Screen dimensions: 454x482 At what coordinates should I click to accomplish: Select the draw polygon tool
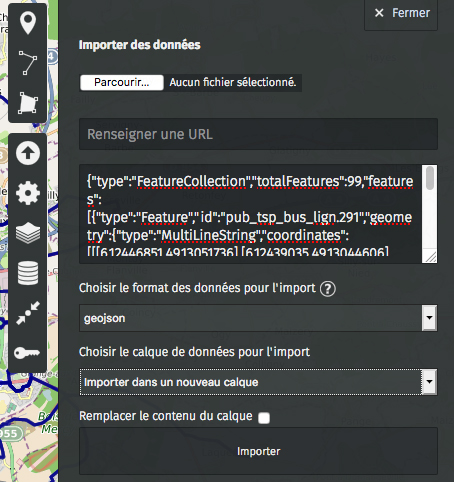coord(28,103)
